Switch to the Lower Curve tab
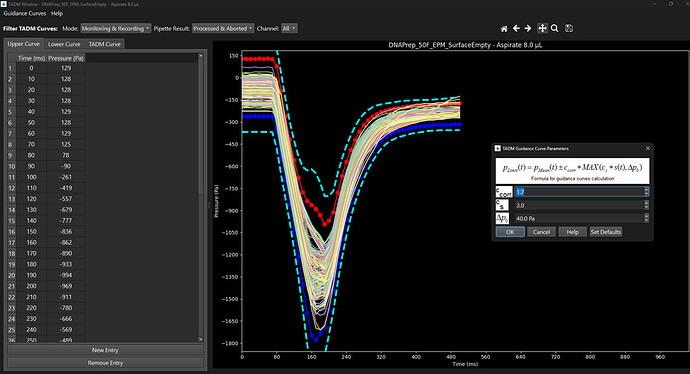The width and height of the screenshot is (690, 374). point(64,44)
